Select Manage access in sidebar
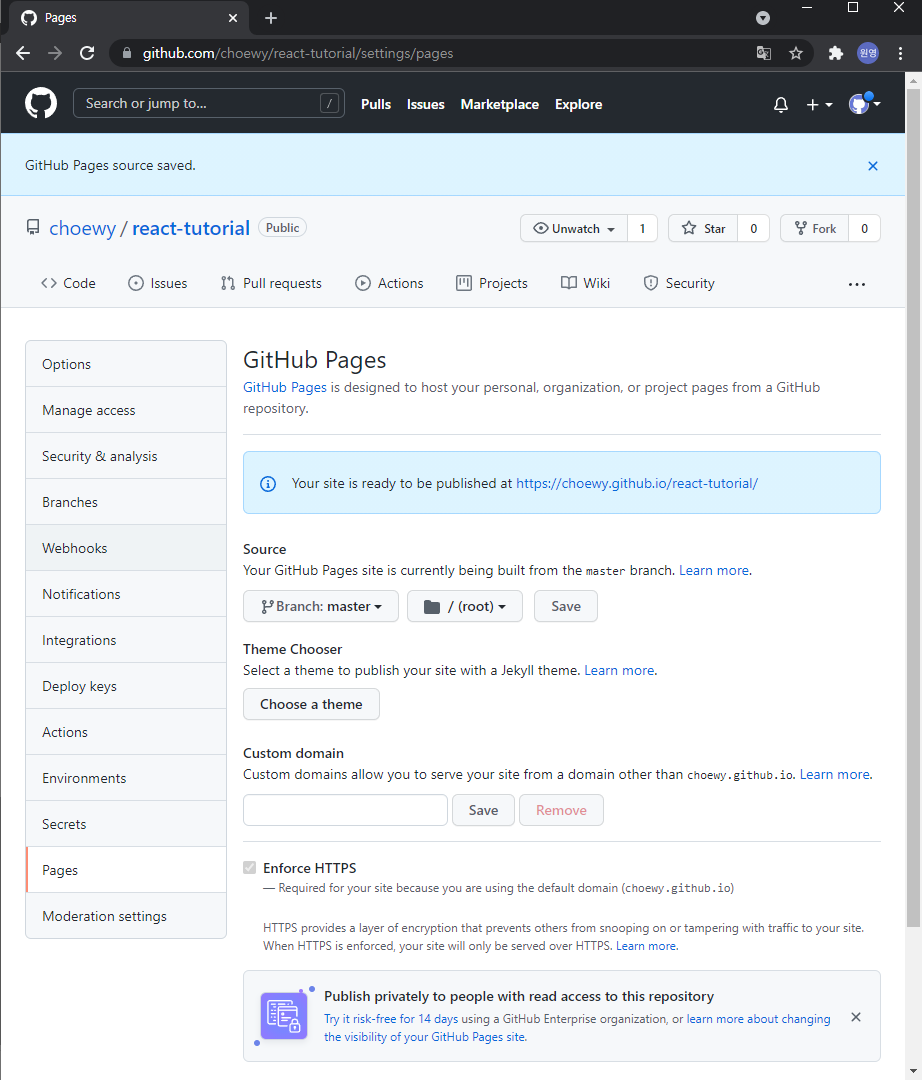The width and height of the screenshot is (922, 1080). click(x=126, y=410)
